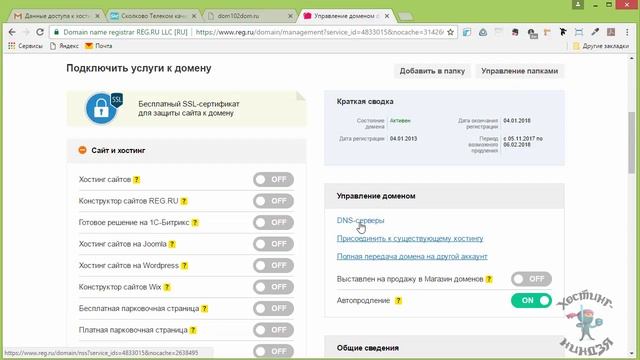Toggle Хостинг сайтов switch
Image resolution: width=640 pixels, height=360 pixels.
coord(273,180)
